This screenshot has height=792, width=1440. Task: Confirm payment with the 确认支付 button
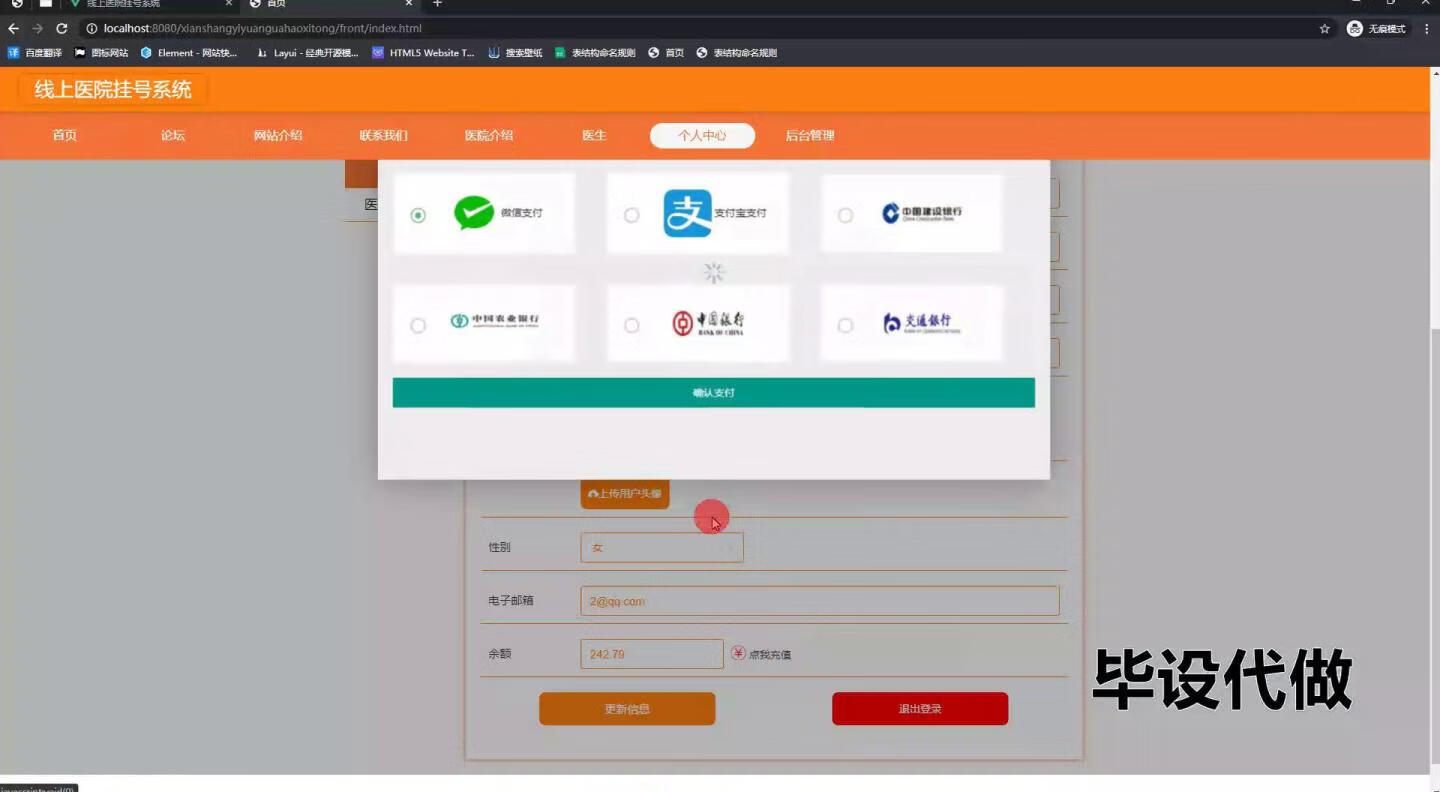click(x=713, y=393)
